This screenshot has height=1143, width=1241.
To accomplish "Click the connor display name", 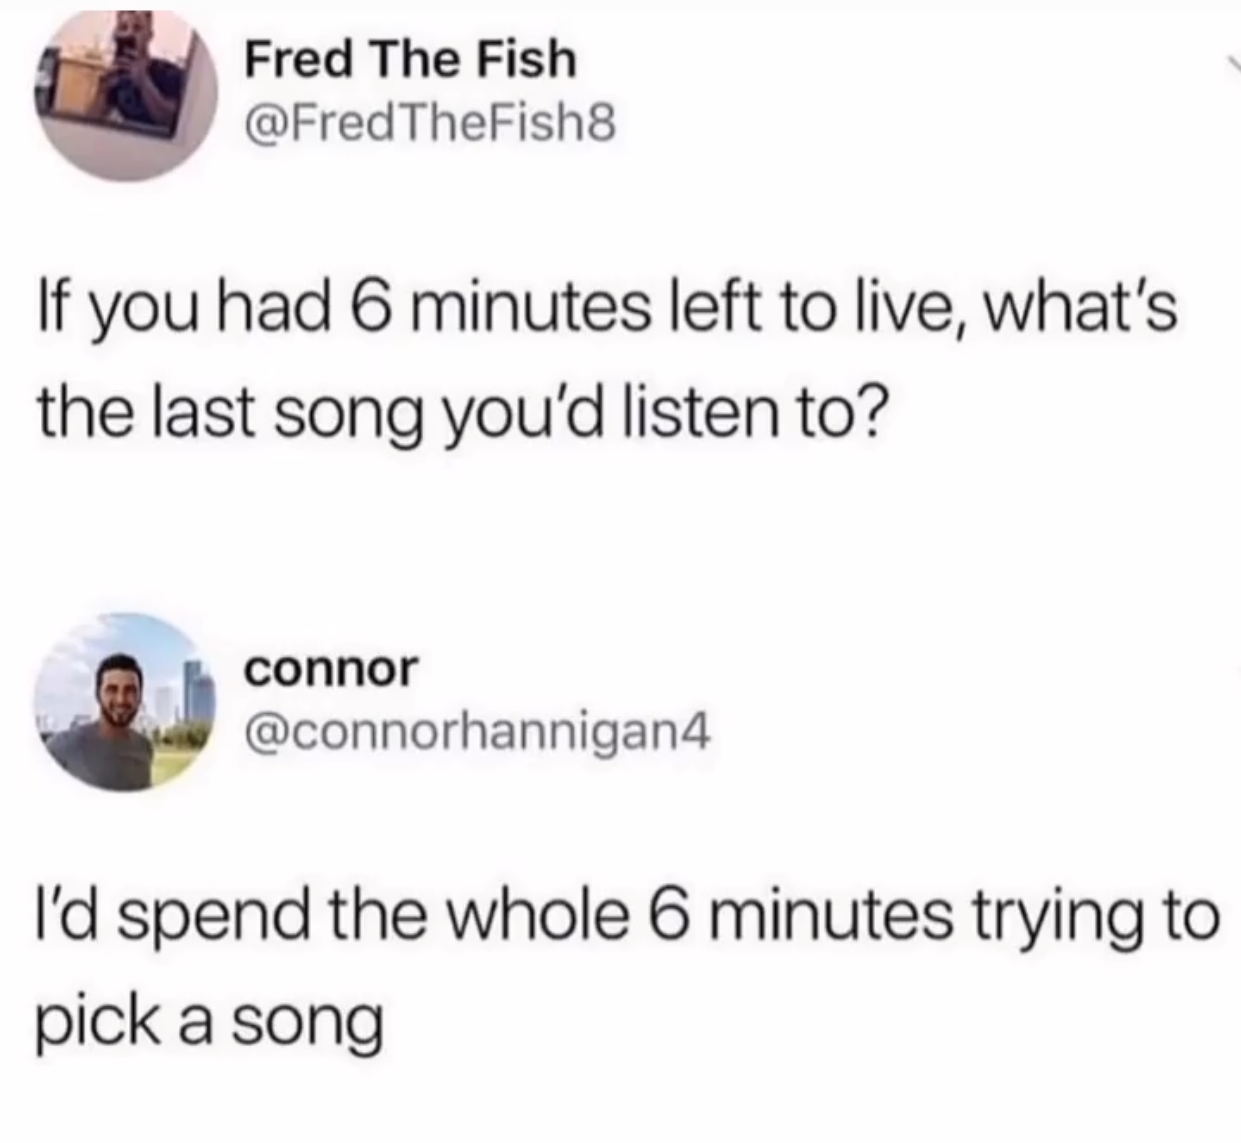I will click(331, 668).
